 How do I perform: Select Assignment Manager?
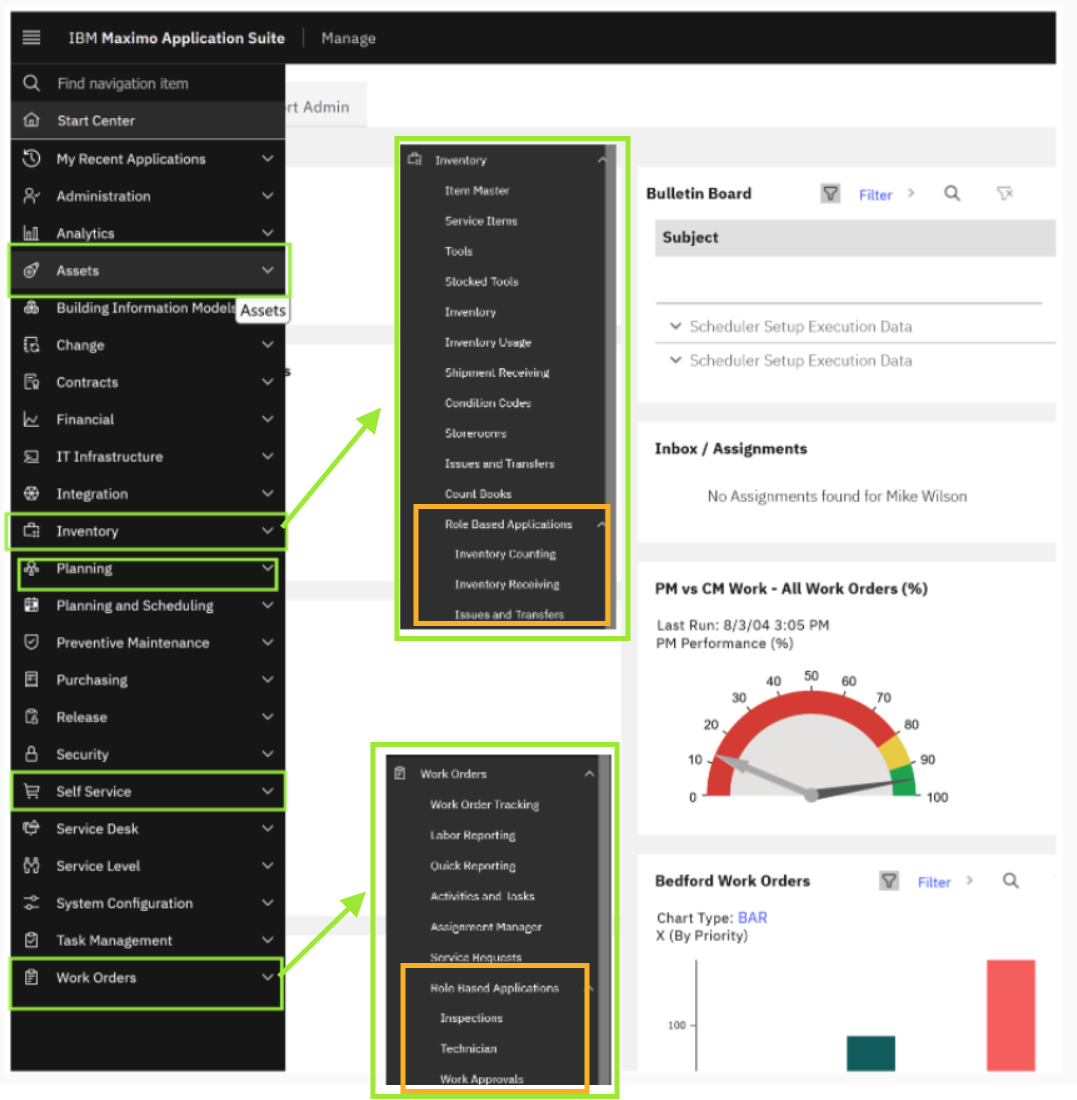(x=486, y=927)
